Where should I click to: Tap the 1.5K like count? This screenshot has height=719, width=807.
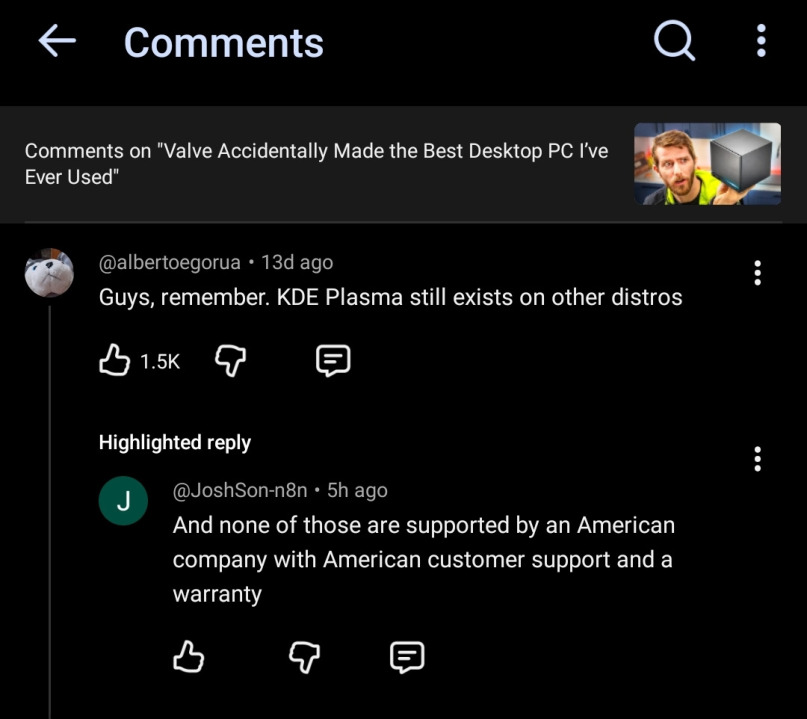point(160,362)
